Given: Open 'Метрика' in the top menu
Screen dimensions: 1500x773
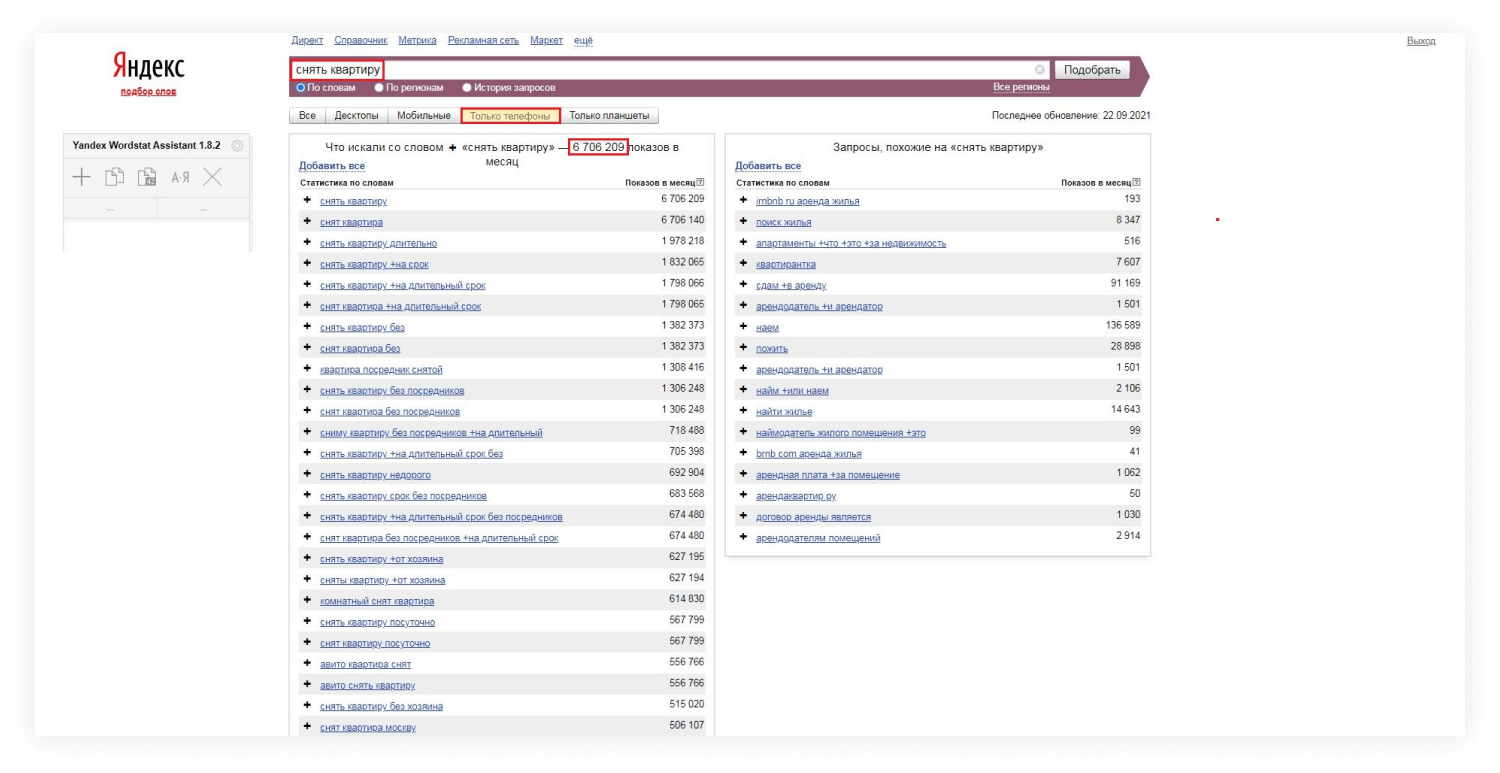Looking at the screenshot, I should [417, 40].
